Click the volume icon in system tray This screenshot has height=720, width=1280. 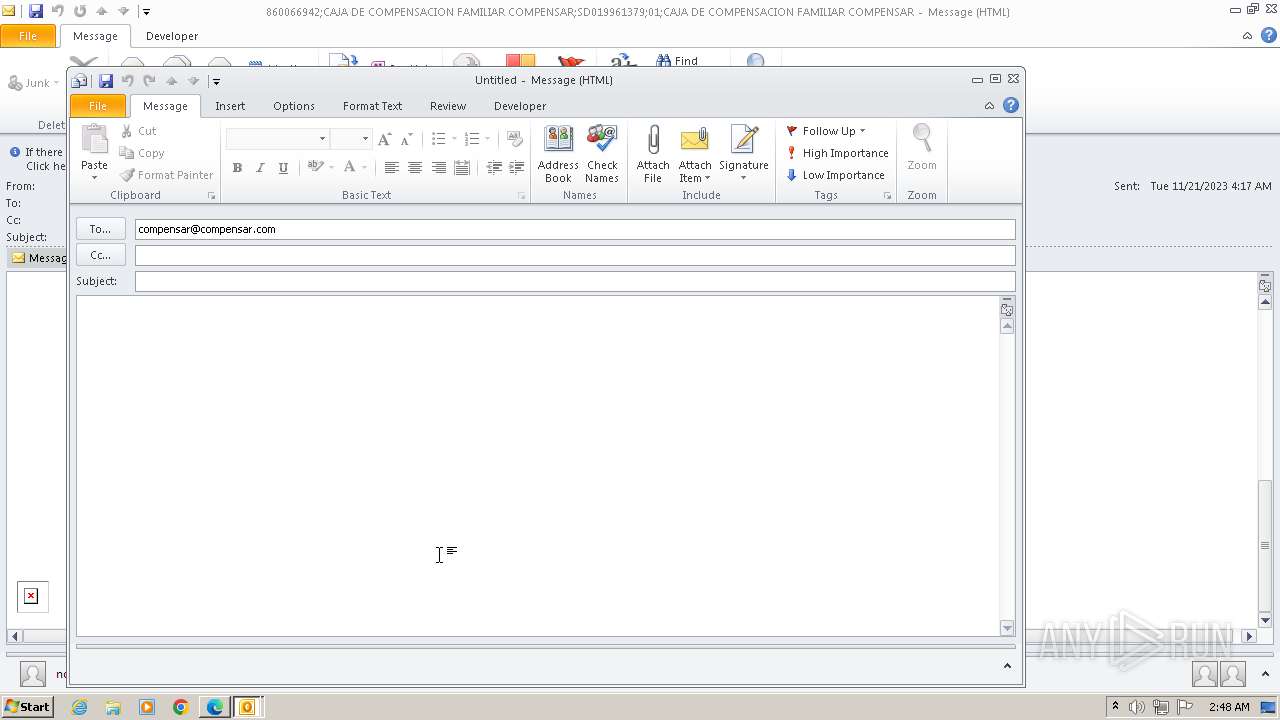[x=1137, y=707]
